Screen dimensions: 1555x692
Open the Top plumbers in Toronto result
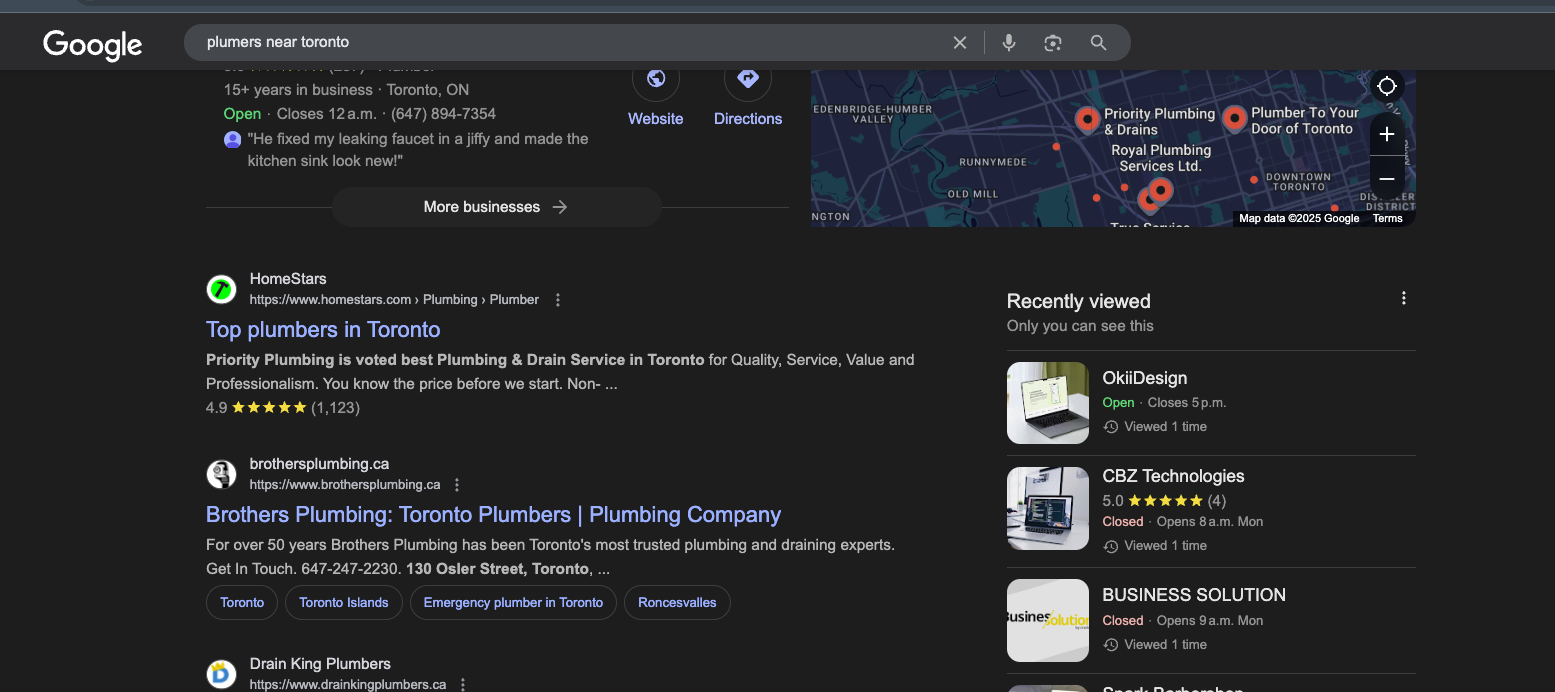pos(323,330)
